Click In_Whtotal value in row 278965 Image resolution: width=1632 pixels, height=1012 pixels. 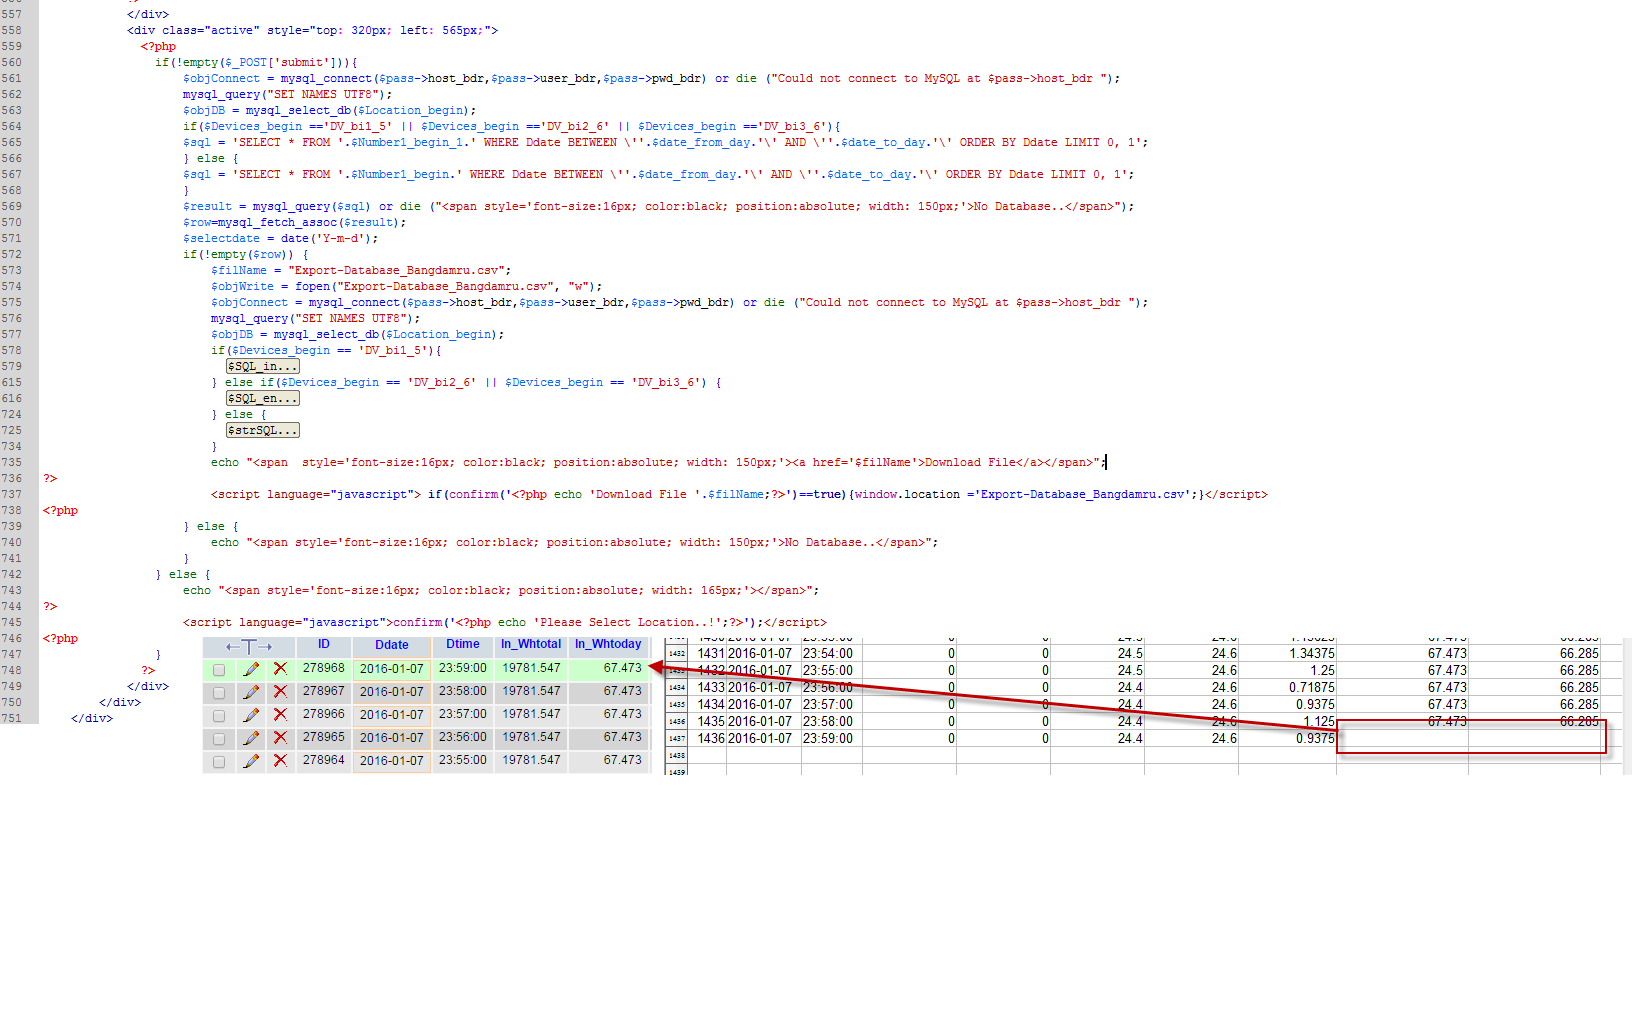click(531, 737)
